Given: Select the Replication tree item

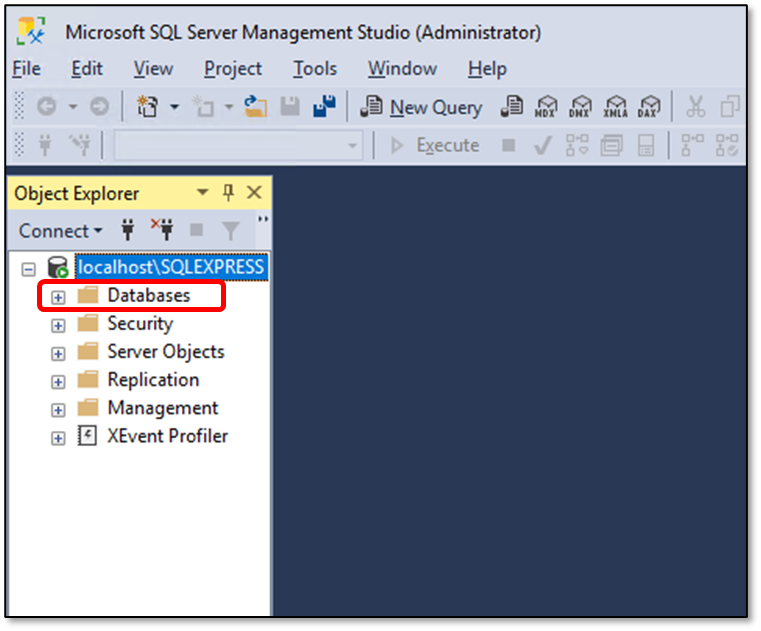Looking at the screenshot, I should coord(153,380).
